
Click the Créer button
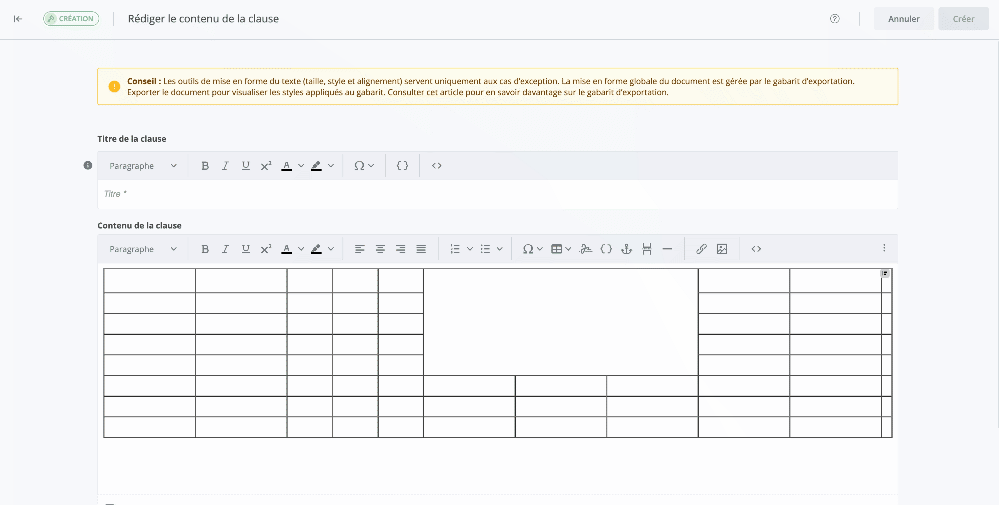(x=963, y=19)
